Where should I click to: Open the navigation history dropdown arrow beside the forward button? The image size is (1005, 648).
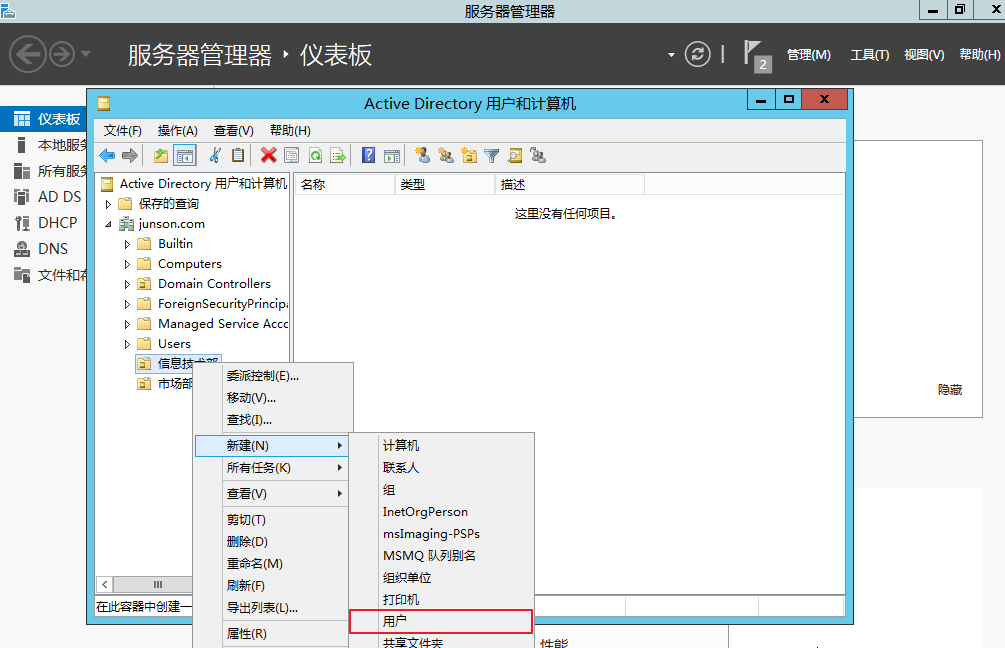pyautogui.click(x=86, y=54)
